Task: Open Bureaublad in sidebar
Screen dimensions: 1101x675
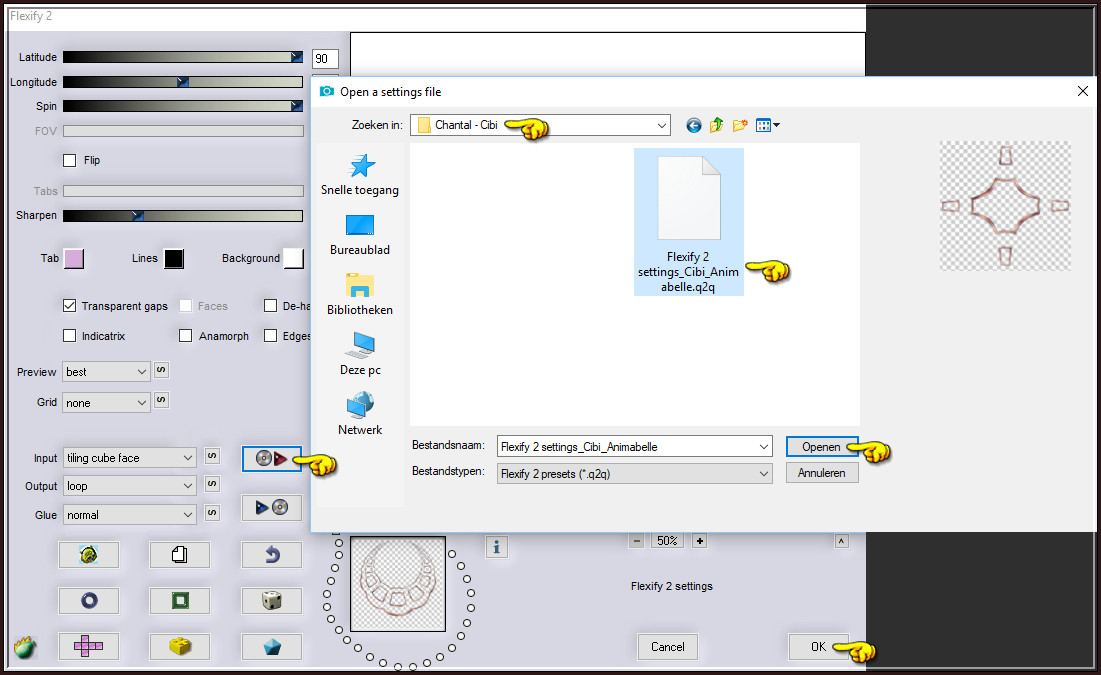Action: [x=360, y=235]
